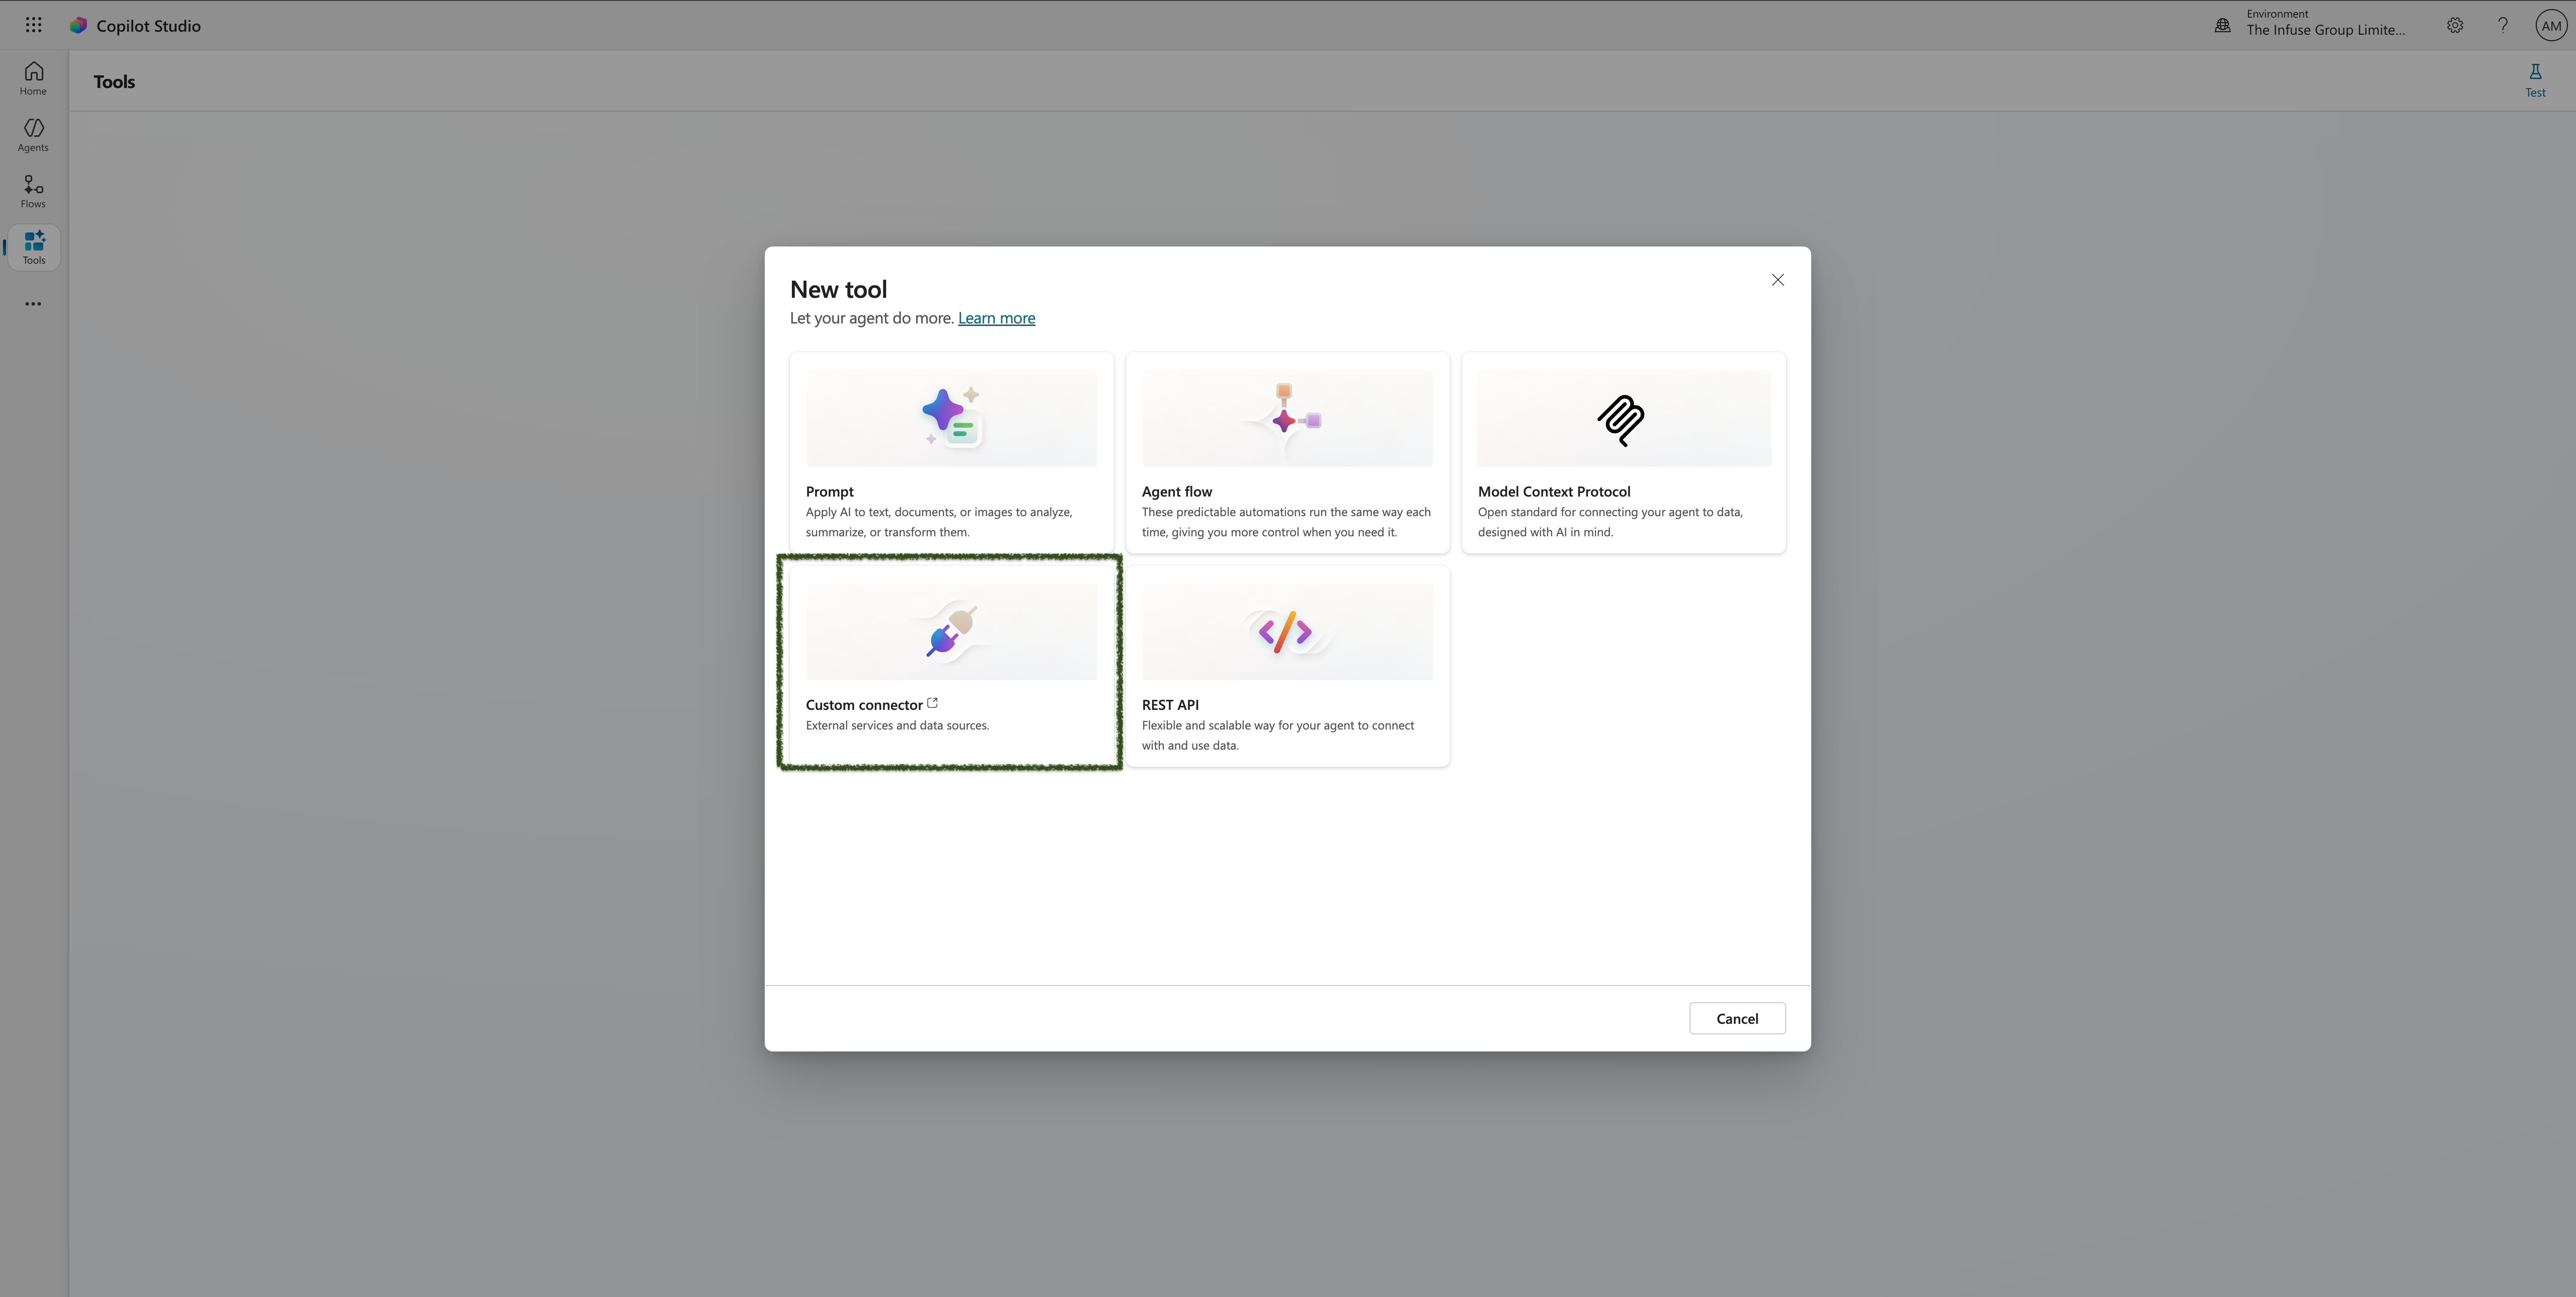Click the environment globe icon
Image resolution: width=2576 pixels, height=1297 pixels.
click(x=2222, y=25)
